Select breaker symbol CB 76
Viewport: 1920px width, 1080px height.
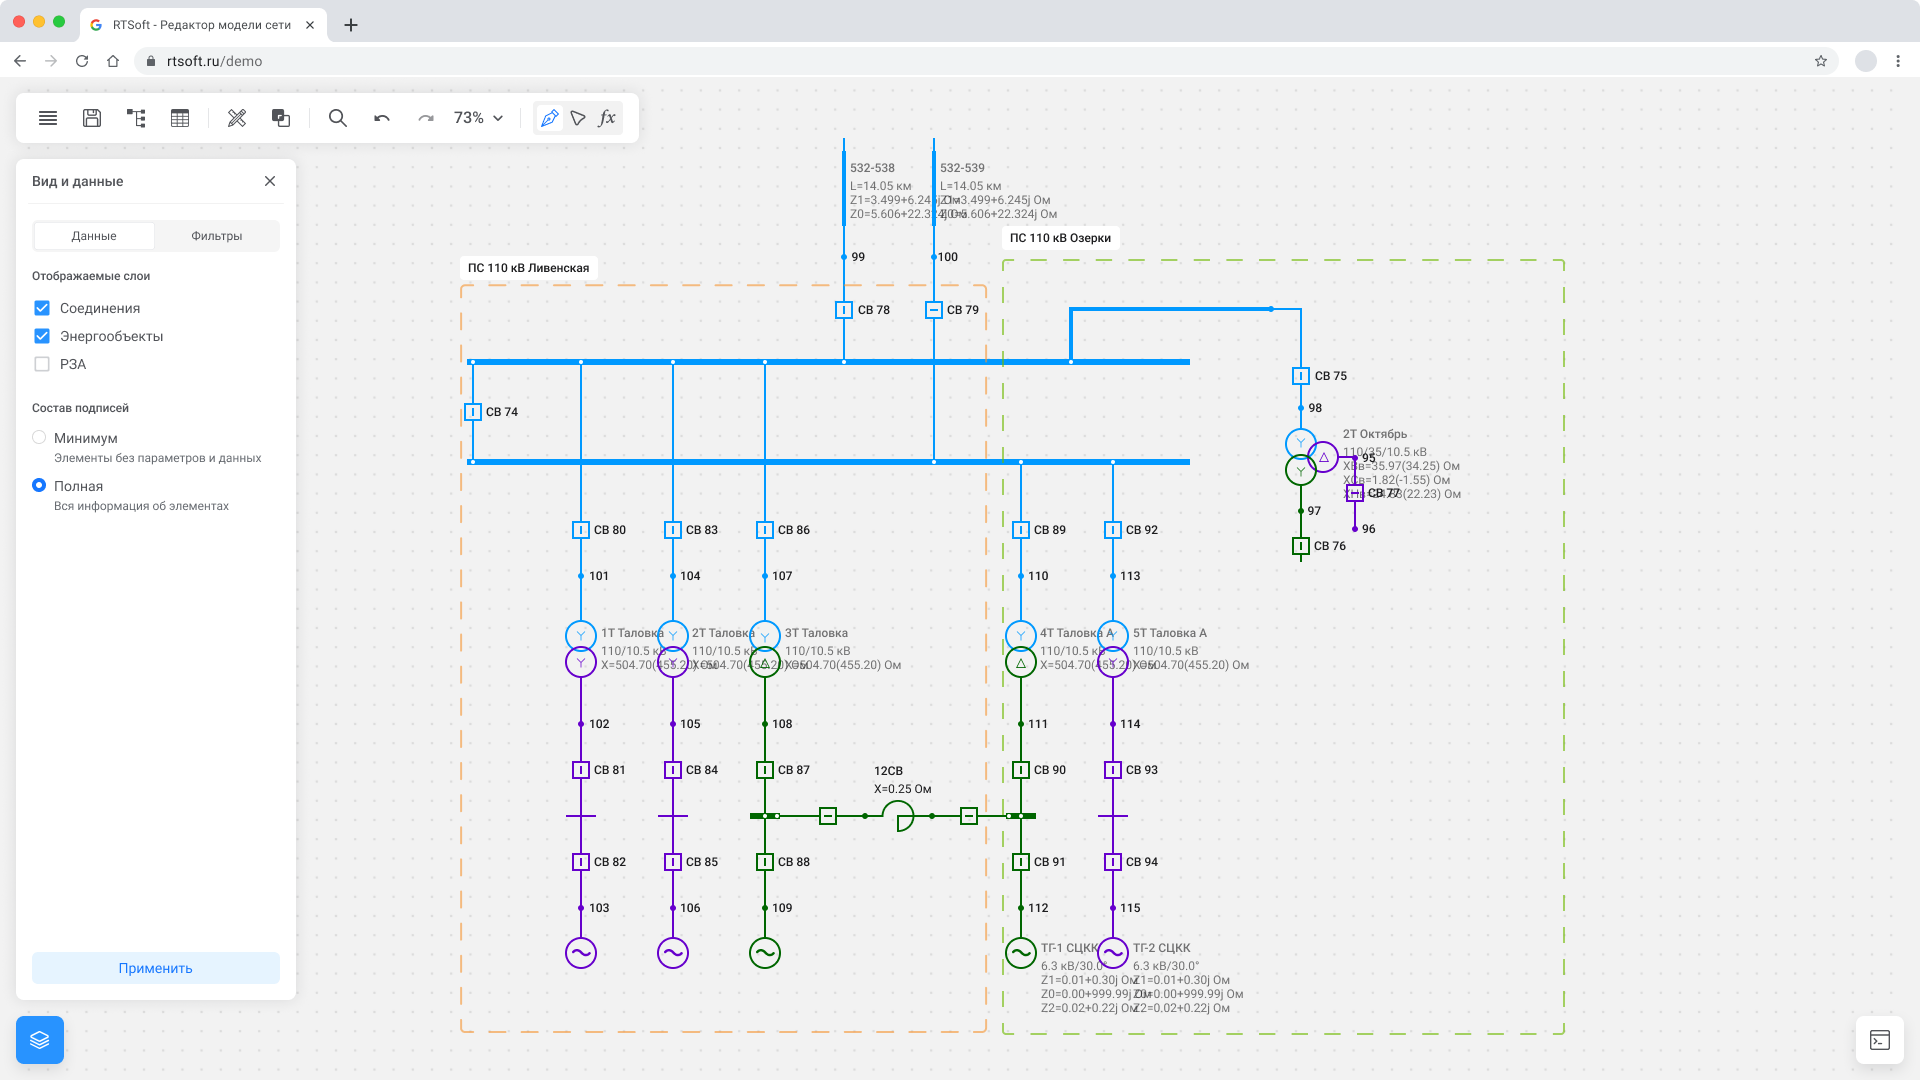pos(1301,546)
